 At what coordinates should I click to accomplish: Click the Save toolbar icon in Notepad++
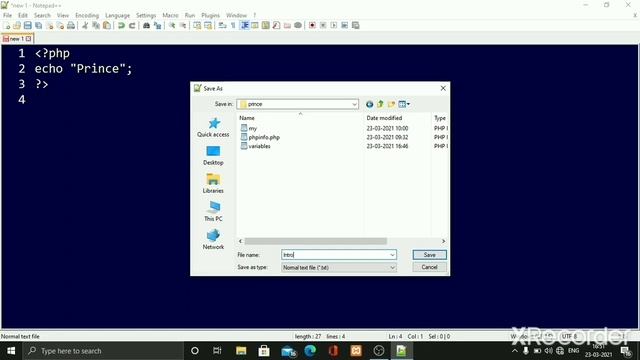tap(27, 25)
